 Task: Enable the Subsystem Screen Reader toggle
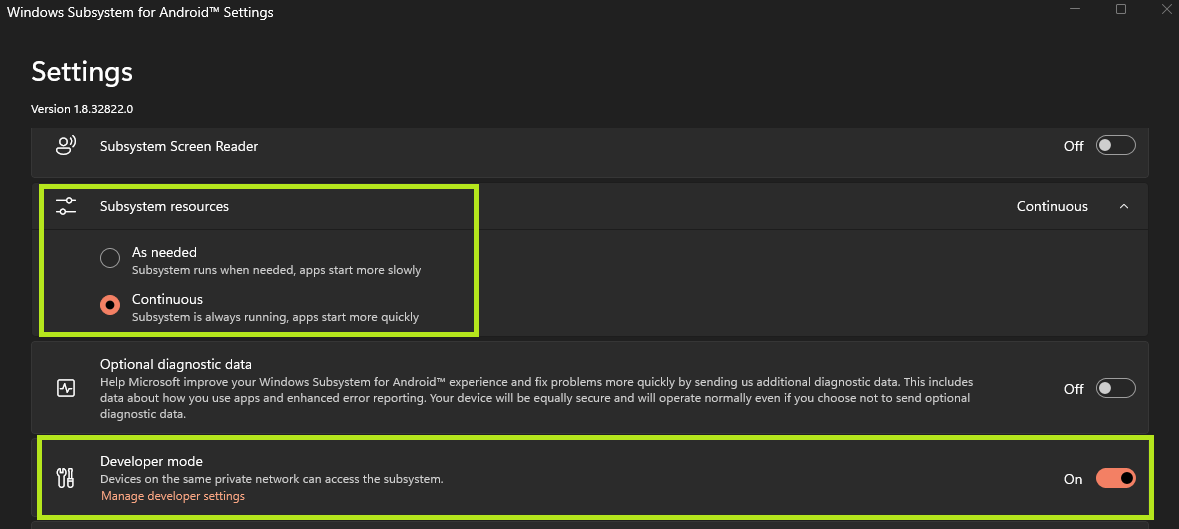[1115, 146]
